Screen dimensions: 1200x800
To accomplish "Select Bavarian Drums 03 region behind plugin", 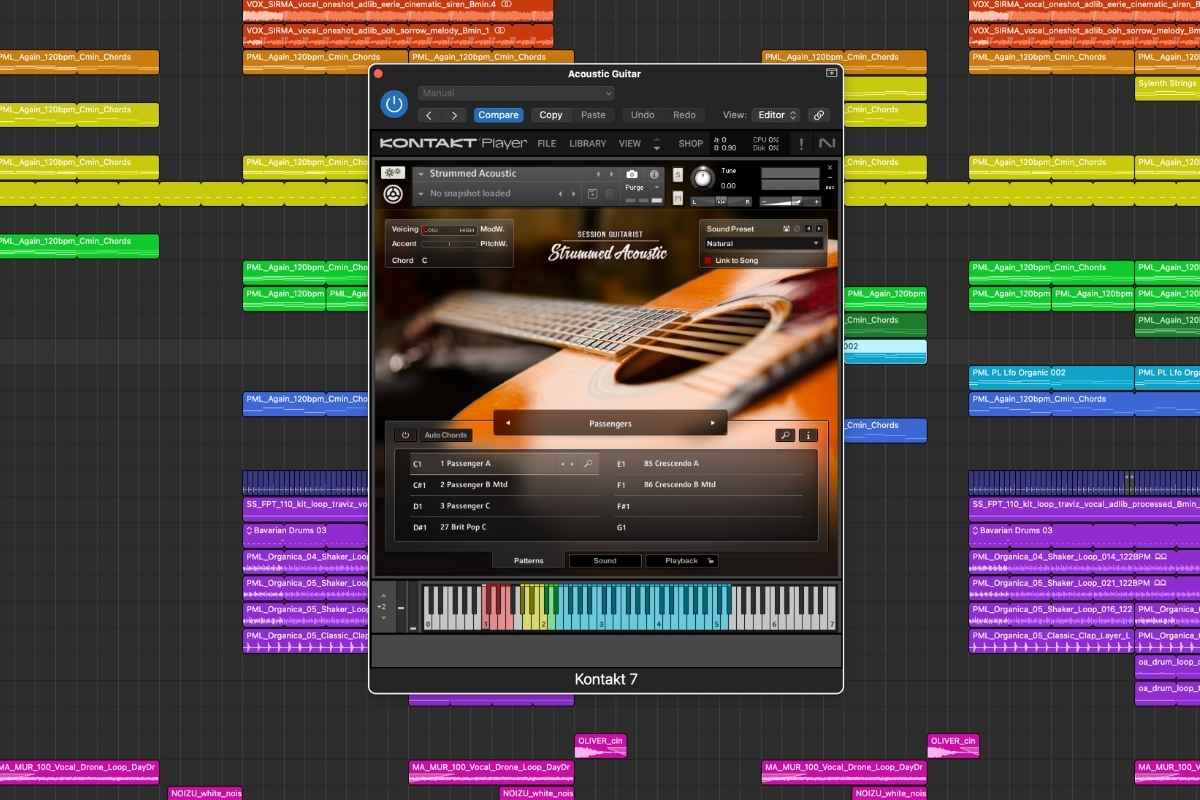I will pyautogui.click(x=306, y=535).
